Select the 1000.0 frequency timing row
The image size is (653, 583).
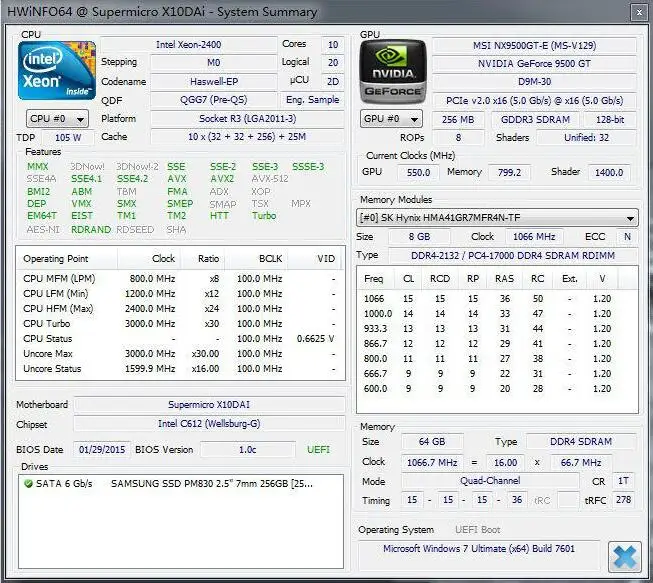coord(497,314)
